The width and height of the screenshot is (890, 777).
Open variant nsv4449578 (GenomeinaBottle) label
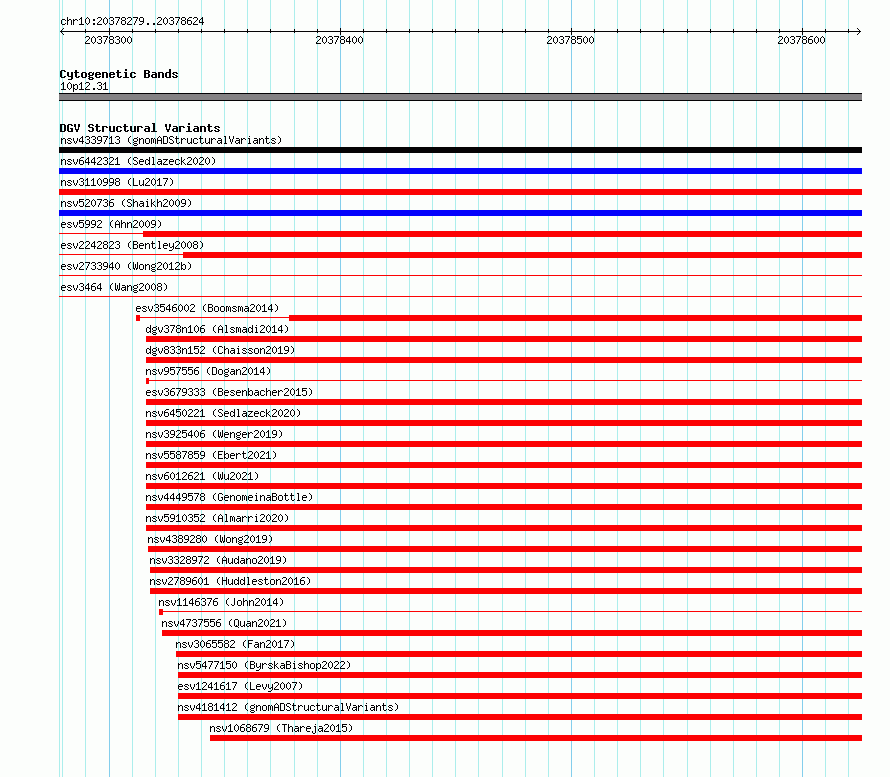coord(229,497)
